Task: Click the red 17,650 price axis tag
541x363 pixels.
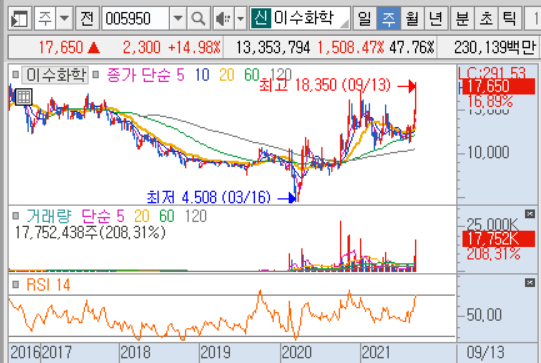Action: point(499,86)
